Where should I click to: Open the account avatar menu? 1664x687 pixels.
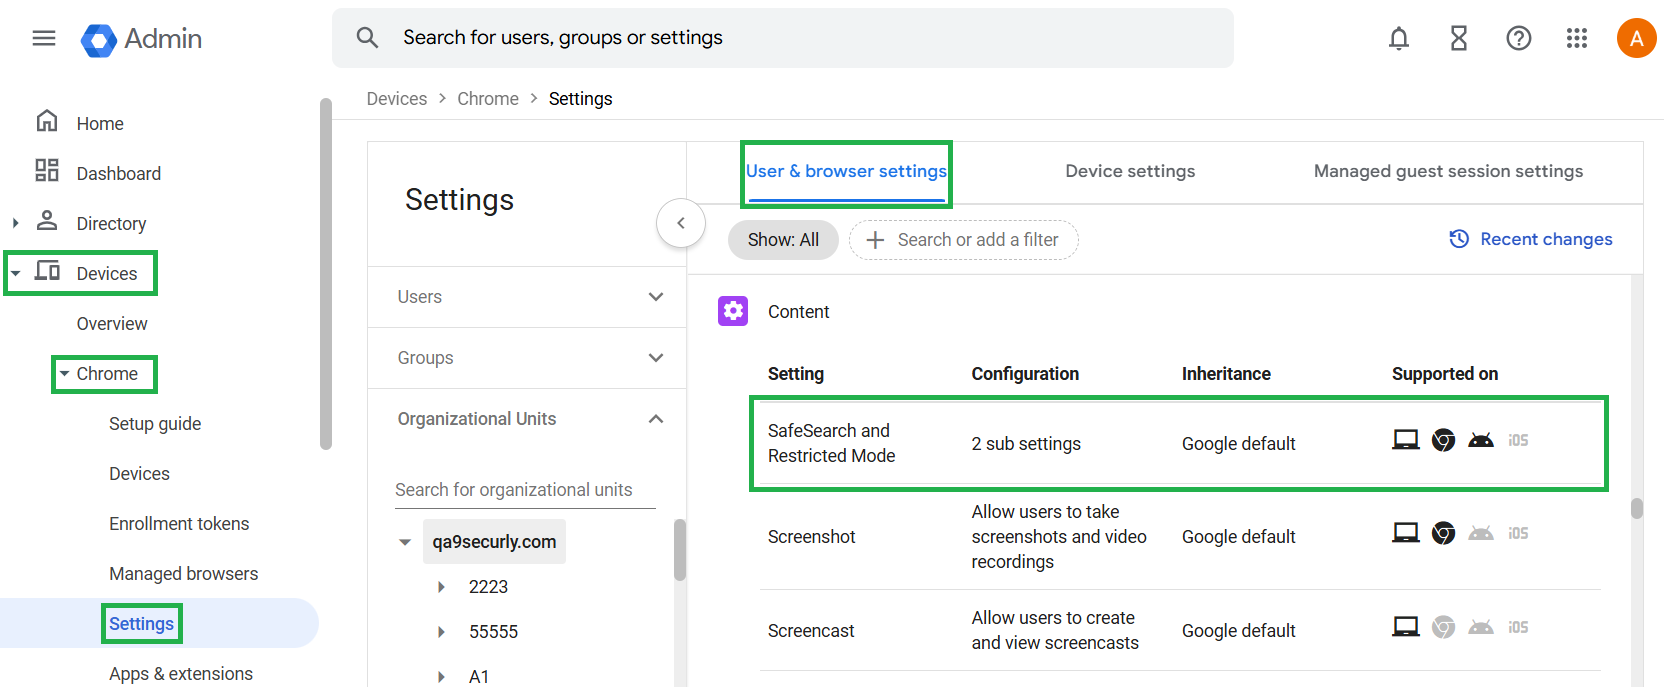1637,38
